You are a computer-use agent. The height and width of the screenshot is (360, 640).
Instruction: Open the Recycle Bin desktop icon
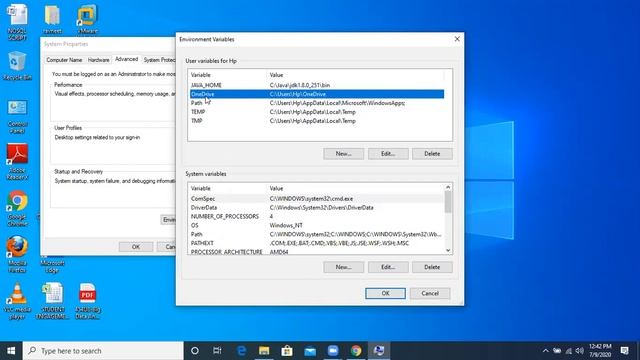click(x=17, y=65)
